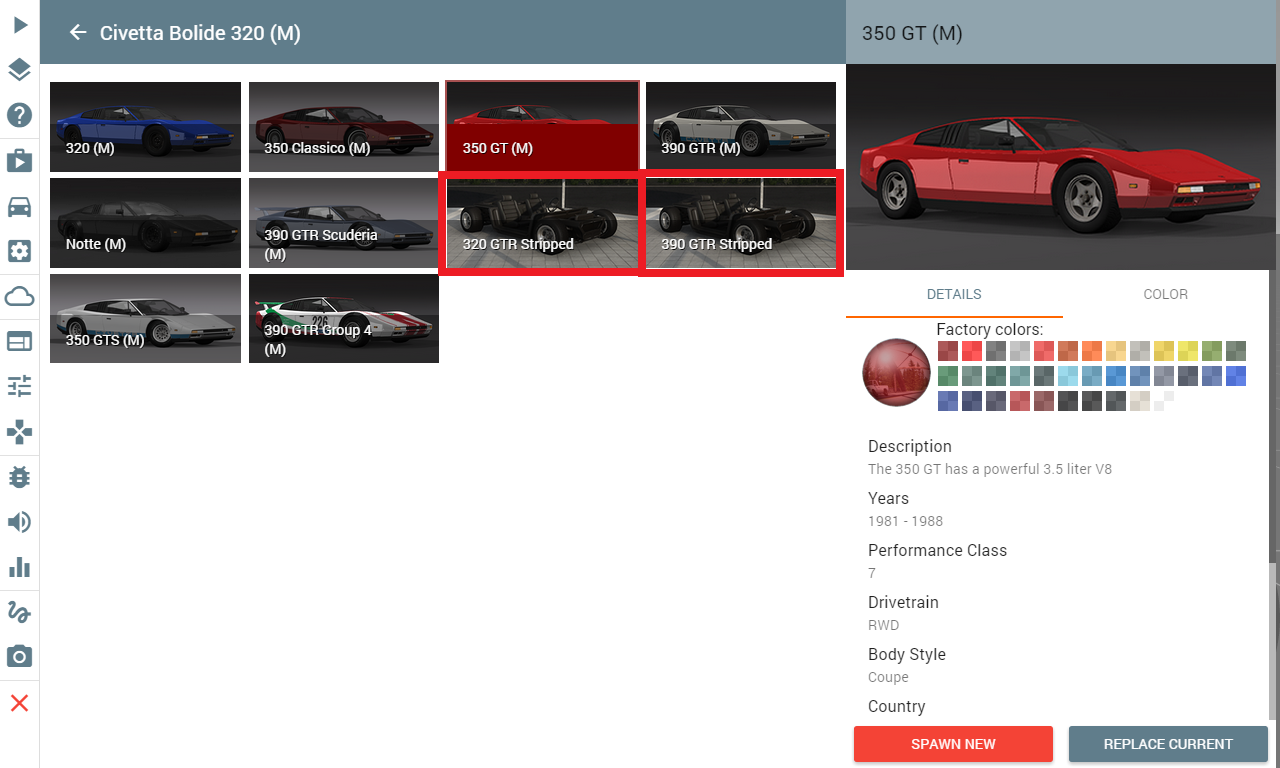Open the replay briefcase play icon
This screenshot has height=768, width=1280.
(x=20, y=160)
